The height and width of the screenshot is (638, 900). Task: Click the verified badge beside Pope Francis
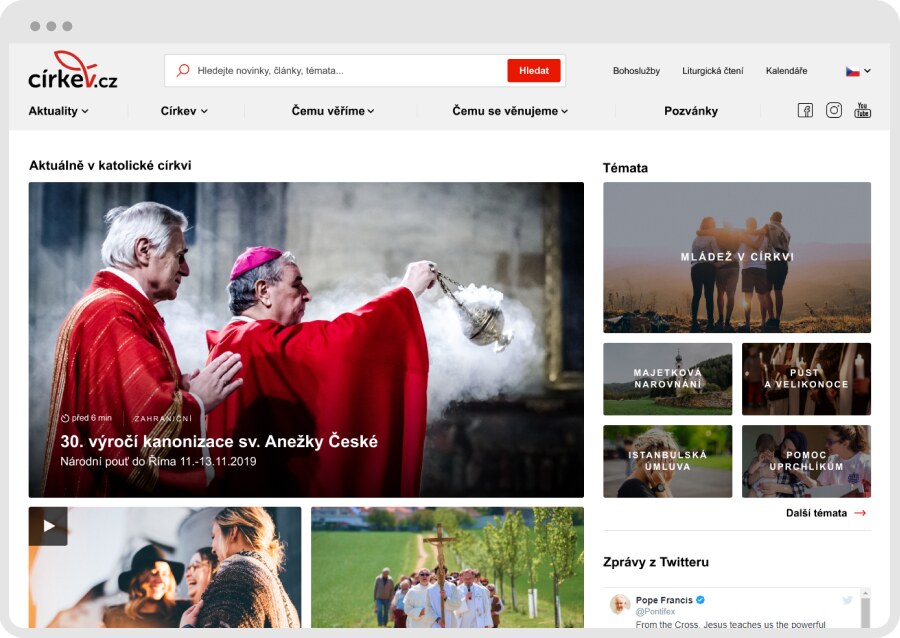[x=700, y=600]
